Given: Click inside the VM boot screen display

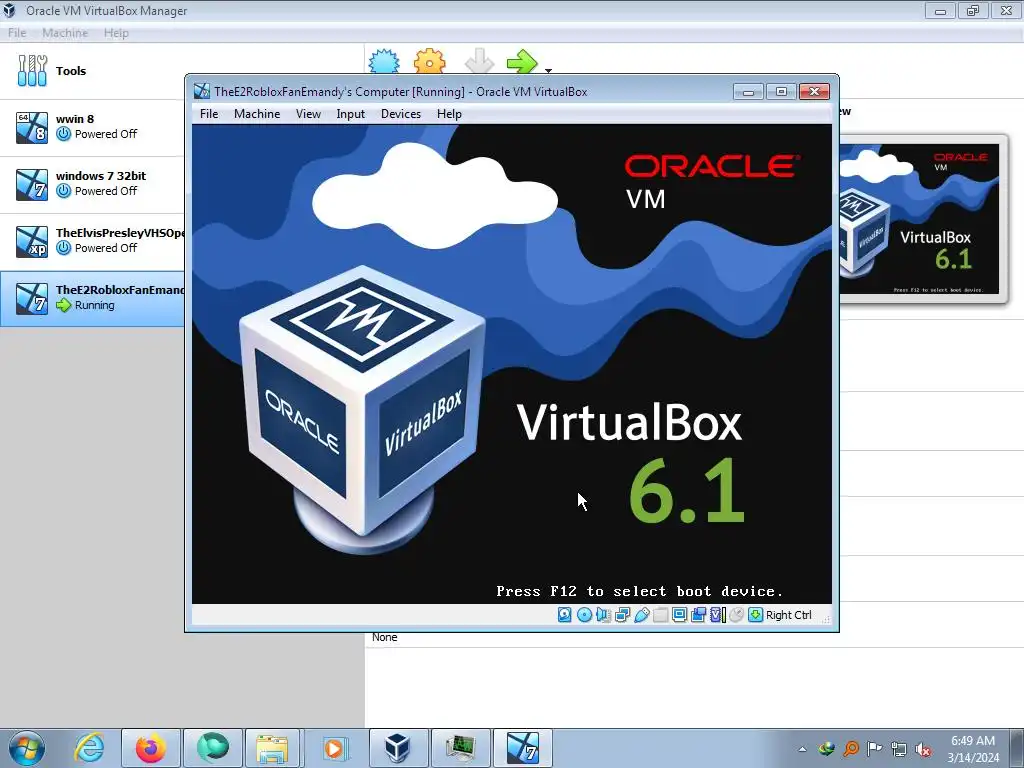Looking at the screenshot, I should [x=512, y=364].
